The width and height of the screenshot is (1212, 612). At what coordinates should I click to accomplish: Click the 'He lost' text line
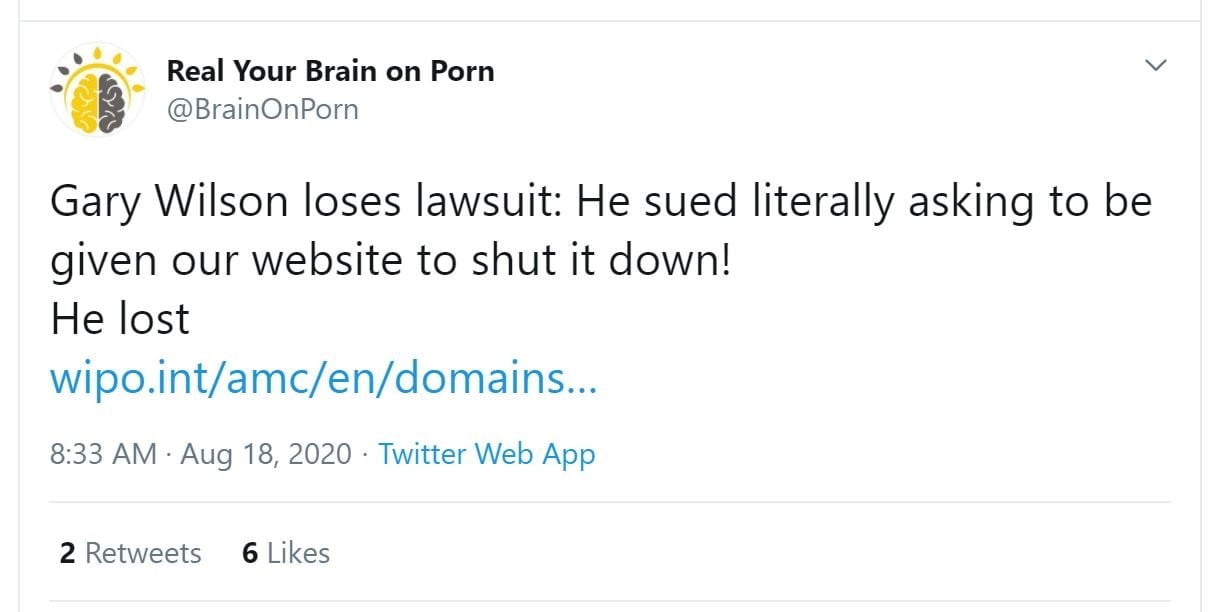[119, 320]
